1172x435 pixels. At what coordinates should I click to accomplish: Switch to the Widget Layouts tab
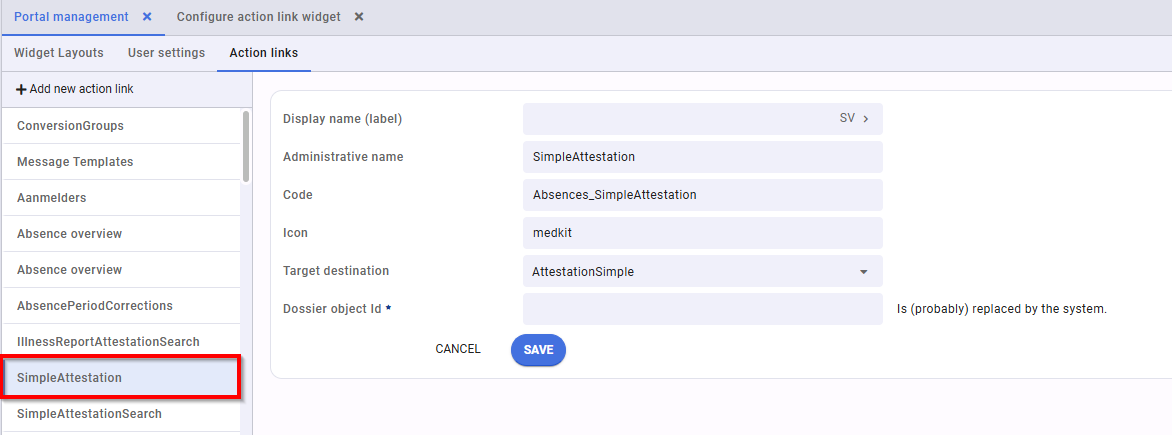click(x=58, y=53)
